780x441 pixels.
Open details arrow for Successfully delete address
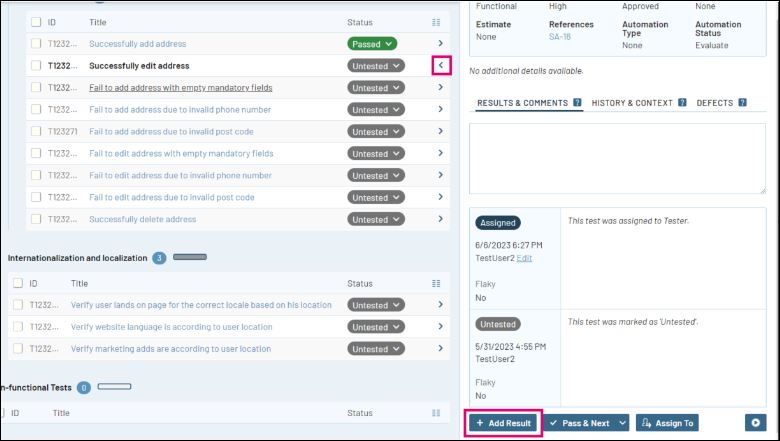coord(440,219)
